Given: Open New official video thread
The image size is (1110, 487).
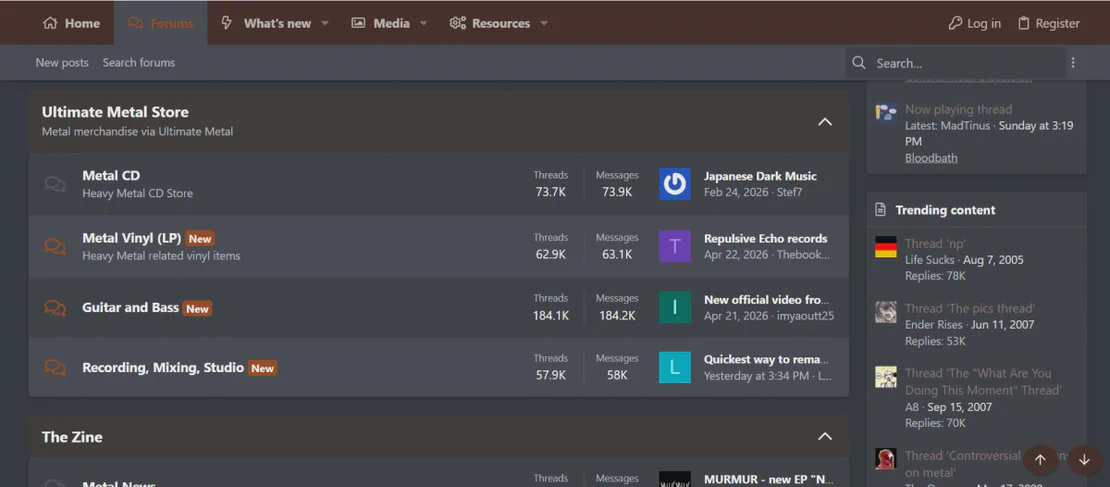Looking at the screenshot, I should pyautogui.click(x=767, y=299).
